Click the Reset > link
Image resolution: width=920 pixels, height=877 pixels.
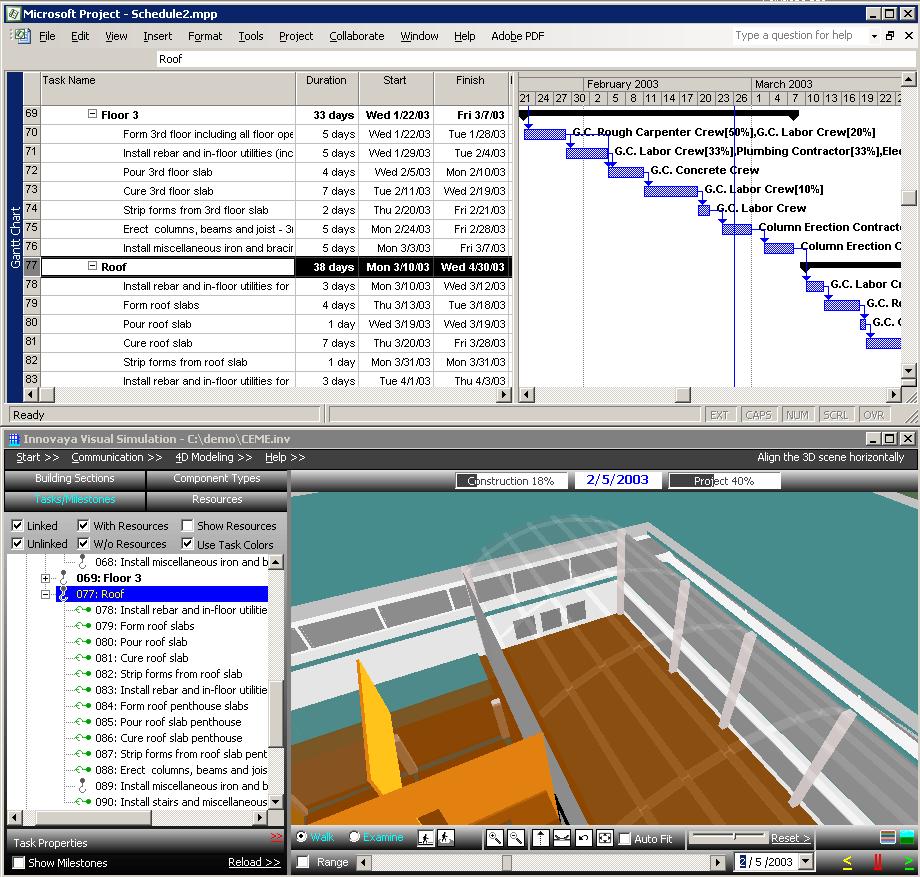point(790,838)
